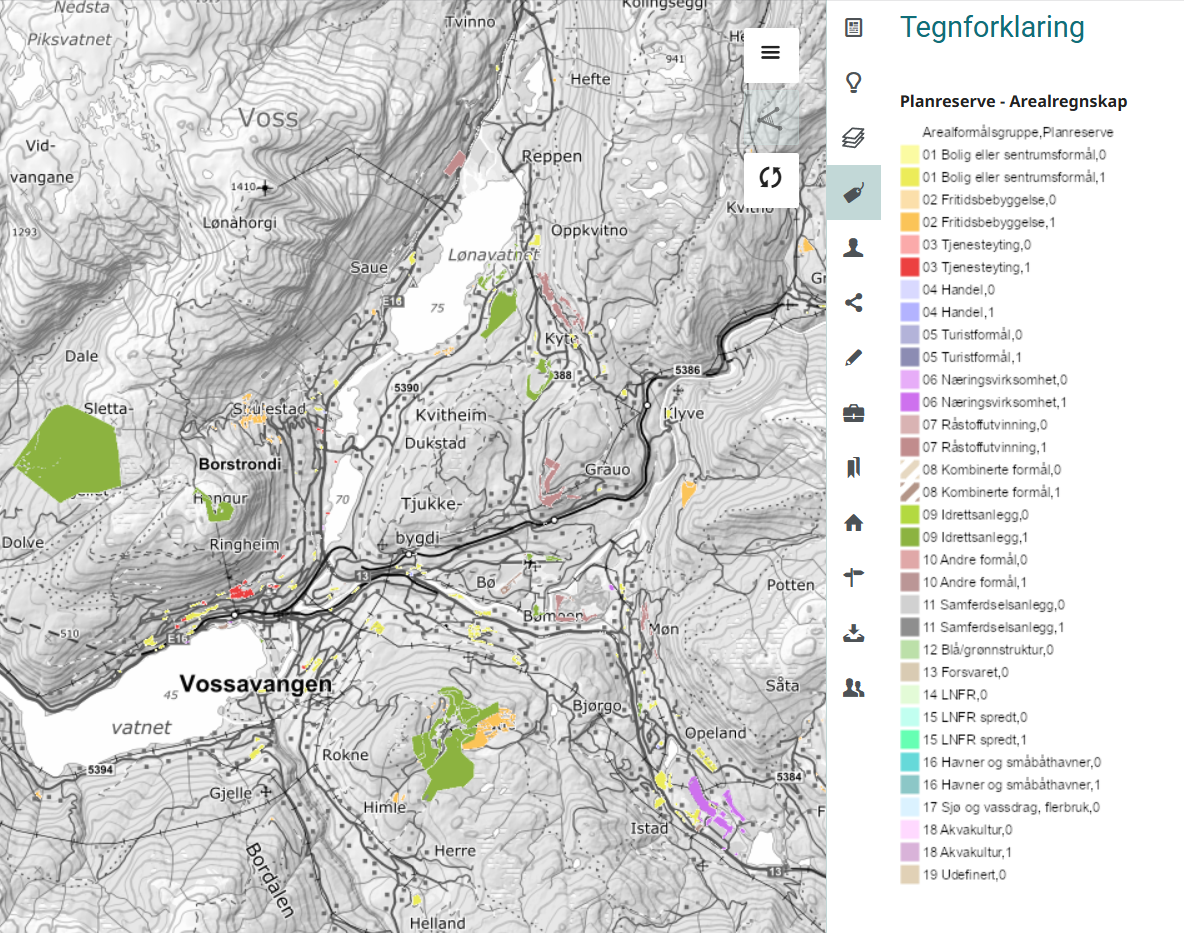The width and height of the screenshot is (1184, 933).
Task: Select the pencil draw tool
Action: 853,358
